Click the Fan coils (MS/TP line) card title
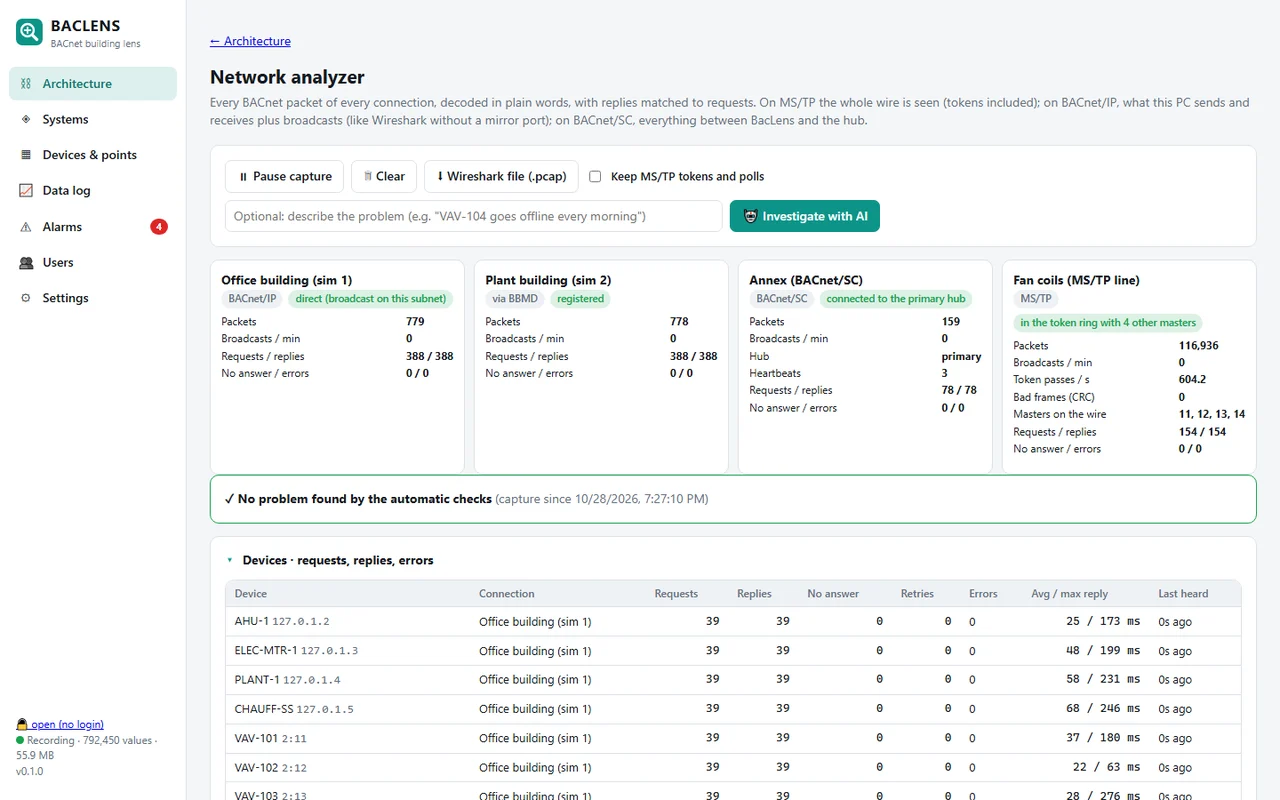This screenshot has height=800, width=1280. (x=1076, y=280)
